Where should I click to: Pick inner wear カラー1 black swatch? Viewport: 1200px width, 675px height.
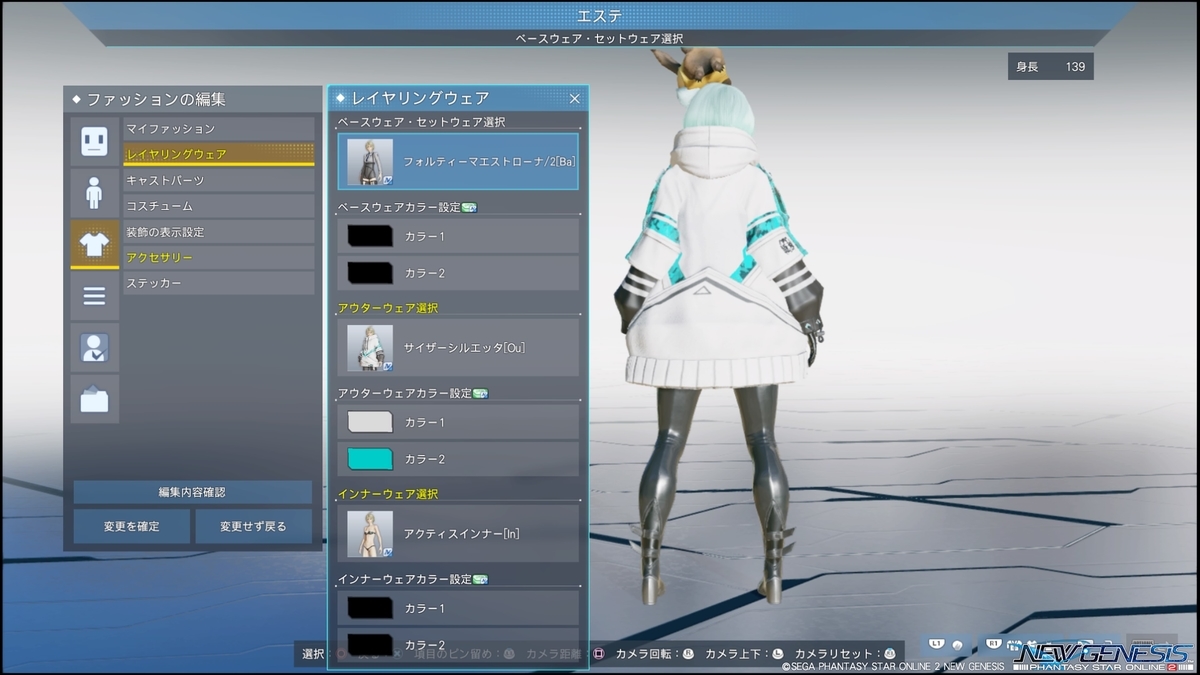[369, 608]
